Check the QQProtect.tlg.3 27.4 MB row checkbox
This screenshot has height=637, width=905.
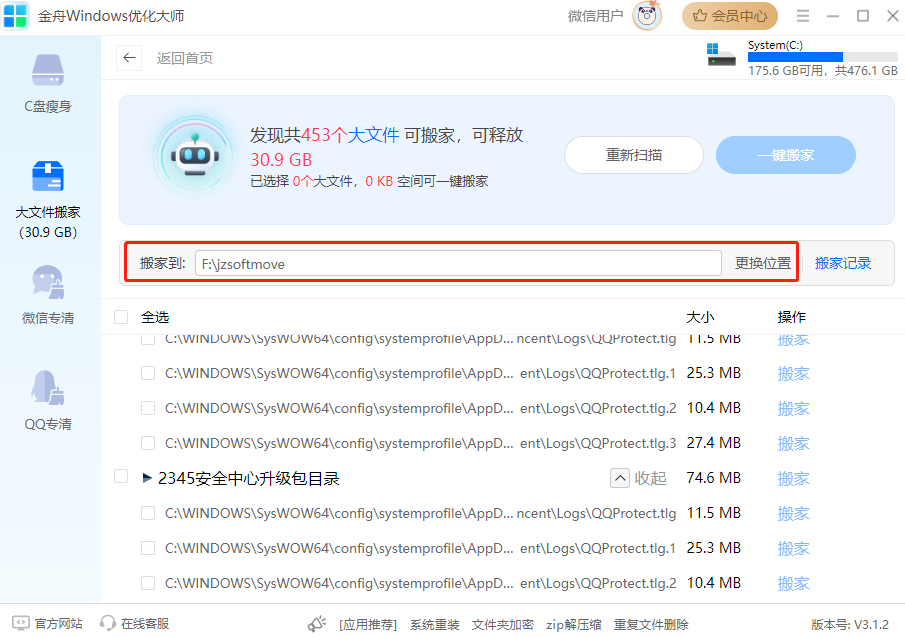(x=148, y=443)
